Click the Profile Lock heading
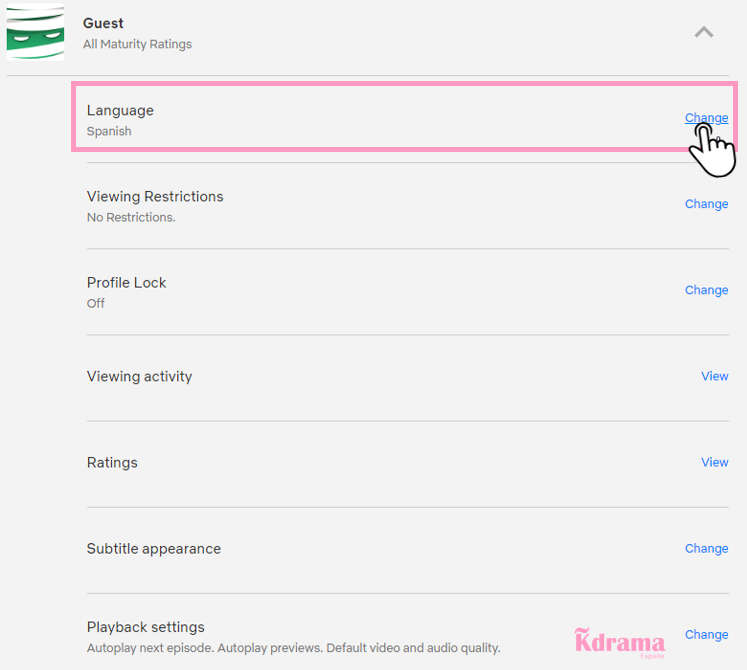Screen dimensions: 747x670 pos(126,283)
